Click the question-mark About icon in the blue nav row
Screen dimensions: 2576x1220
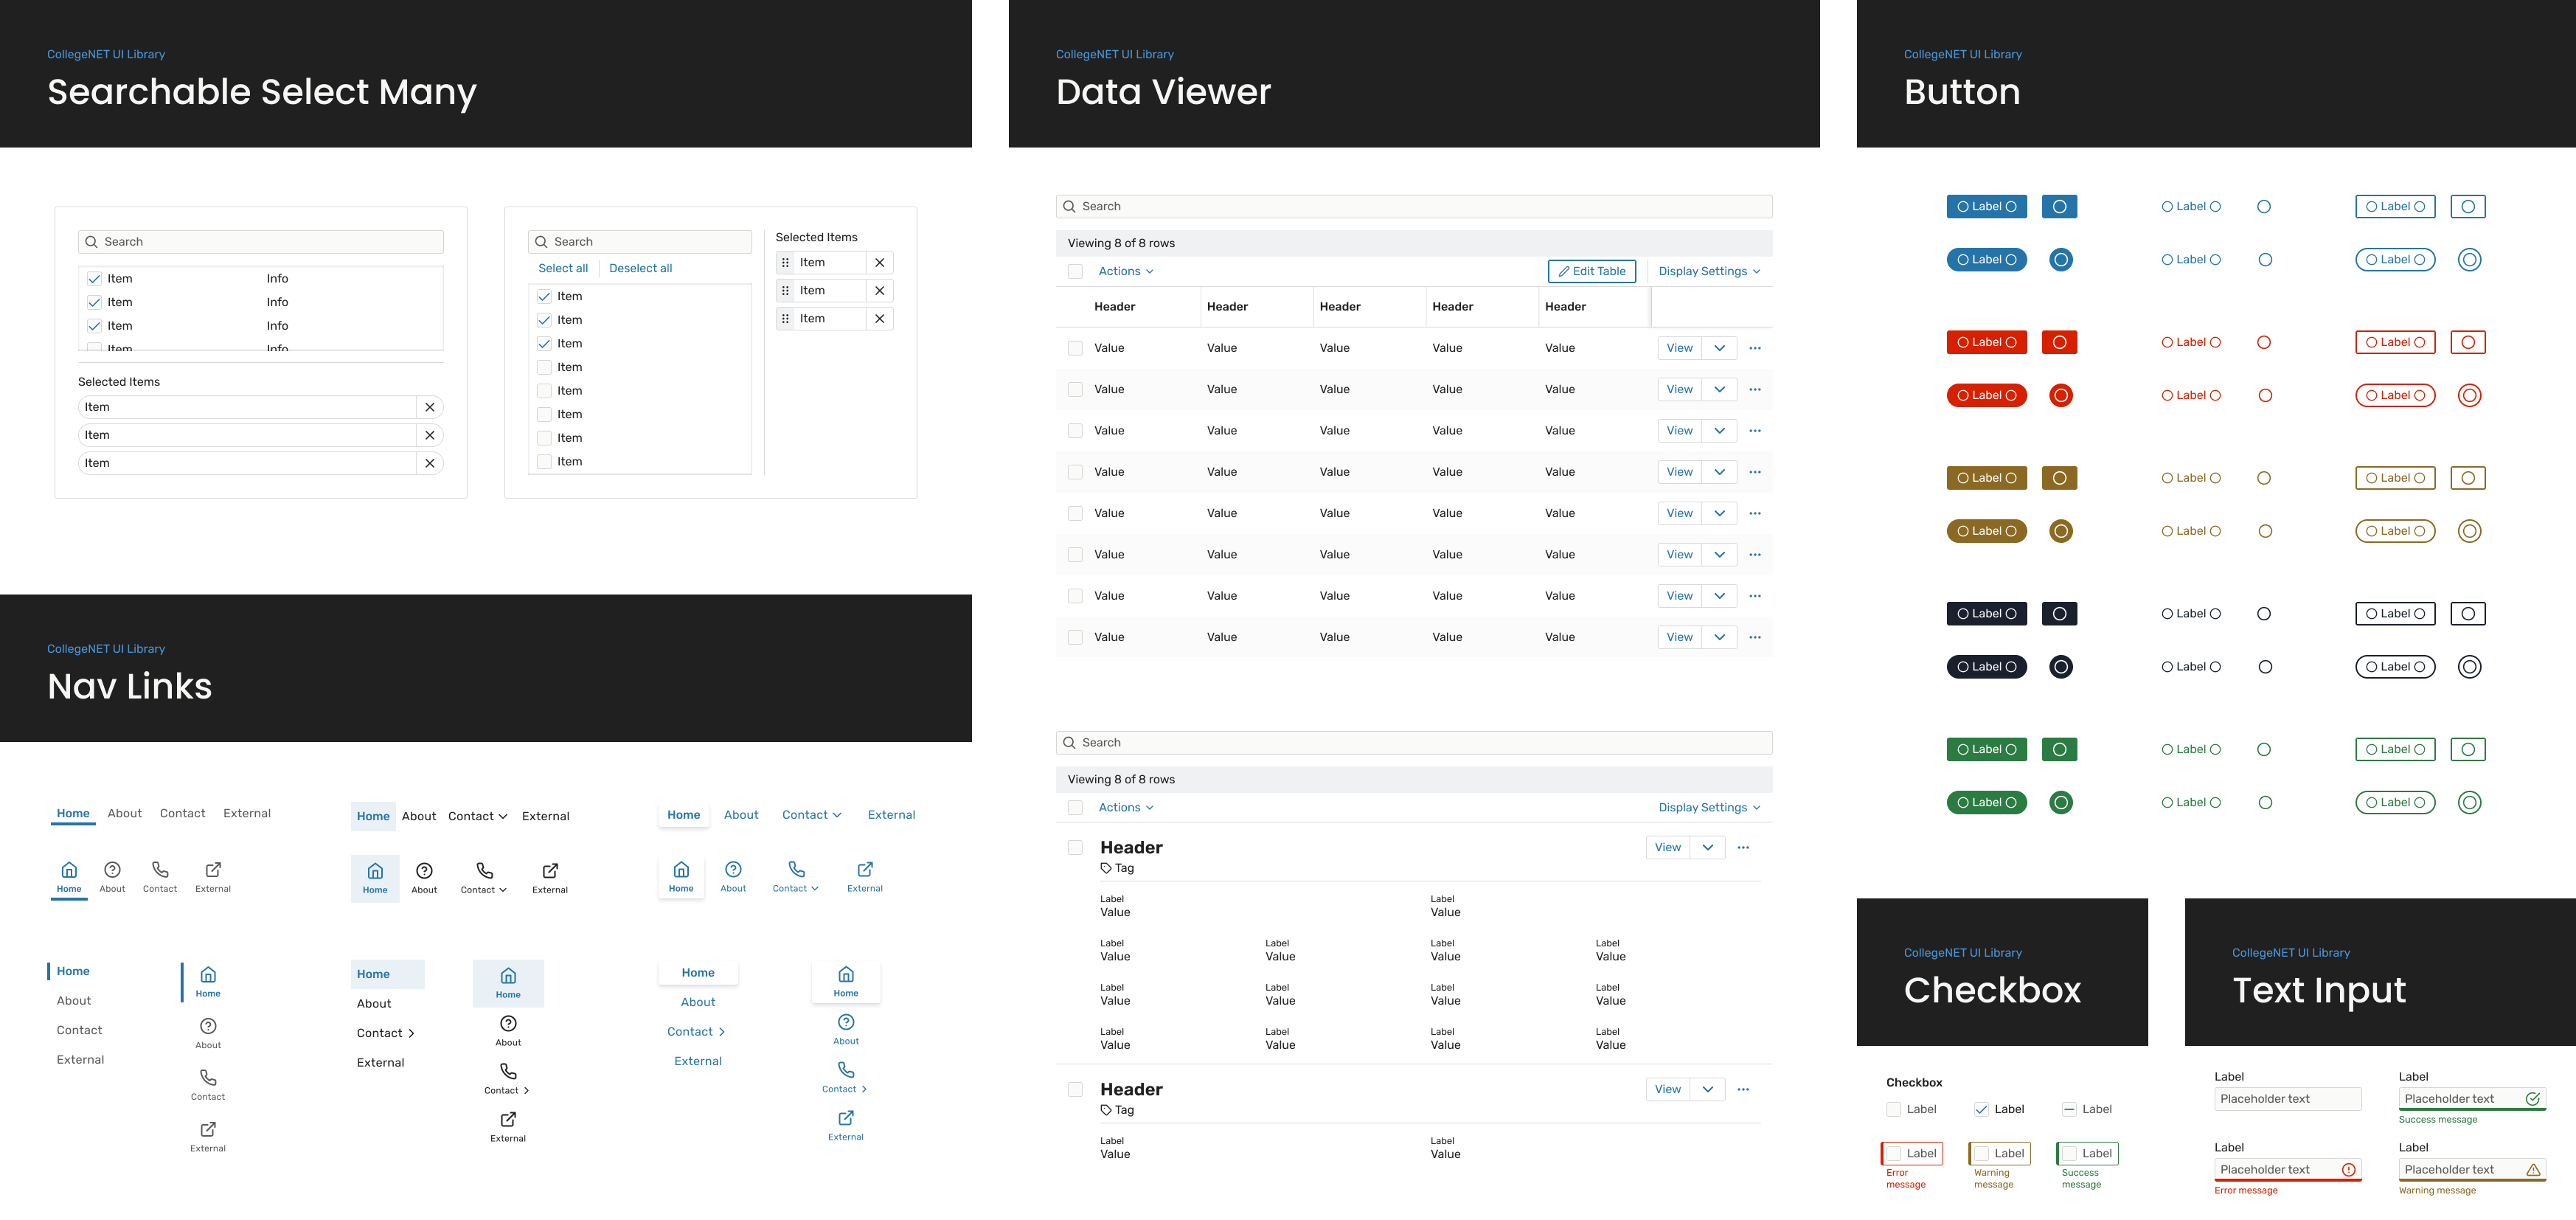733,870
